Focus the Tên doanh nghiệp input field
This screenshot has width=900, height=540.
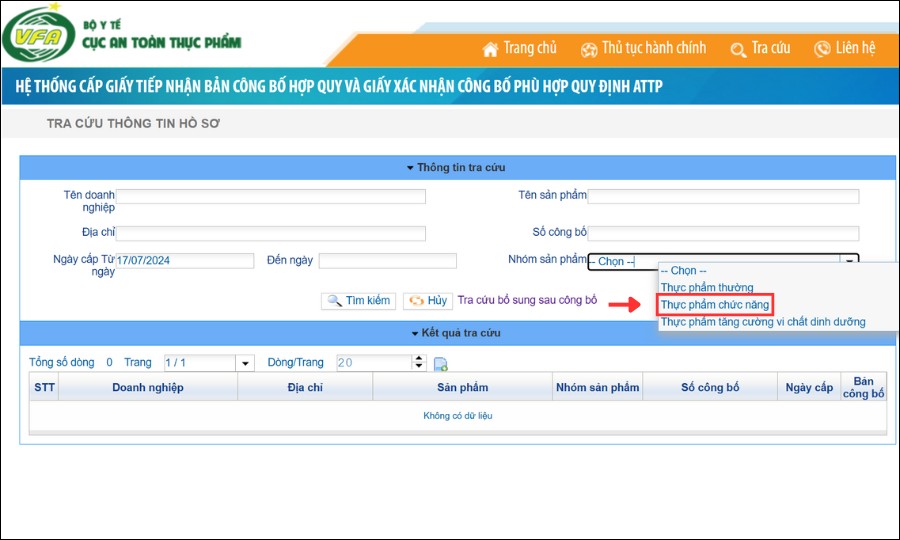point(271,196)
